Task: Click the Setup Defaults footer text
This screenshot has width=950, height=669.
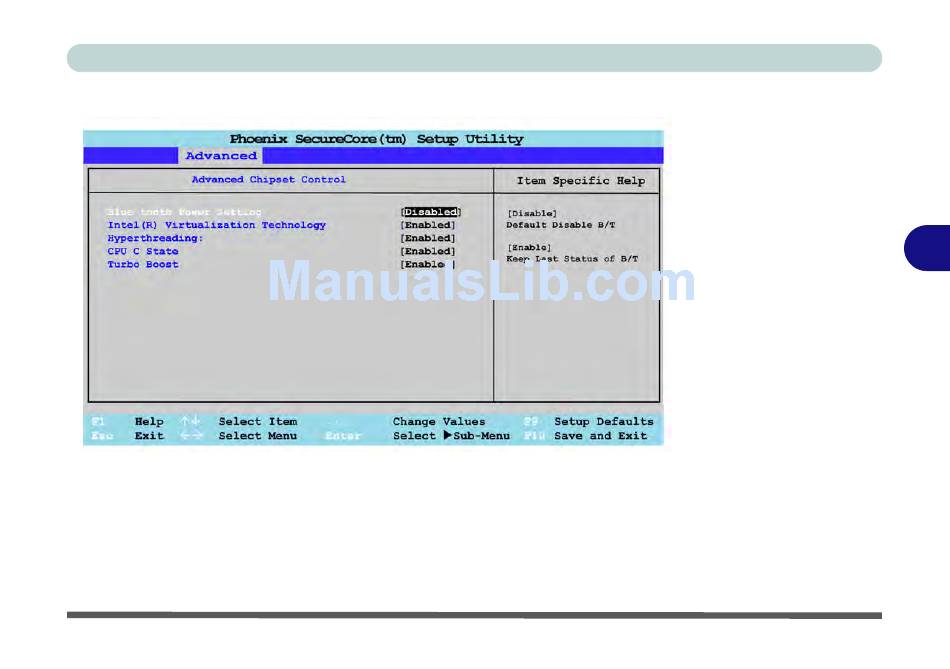Action: coord(603,422)
